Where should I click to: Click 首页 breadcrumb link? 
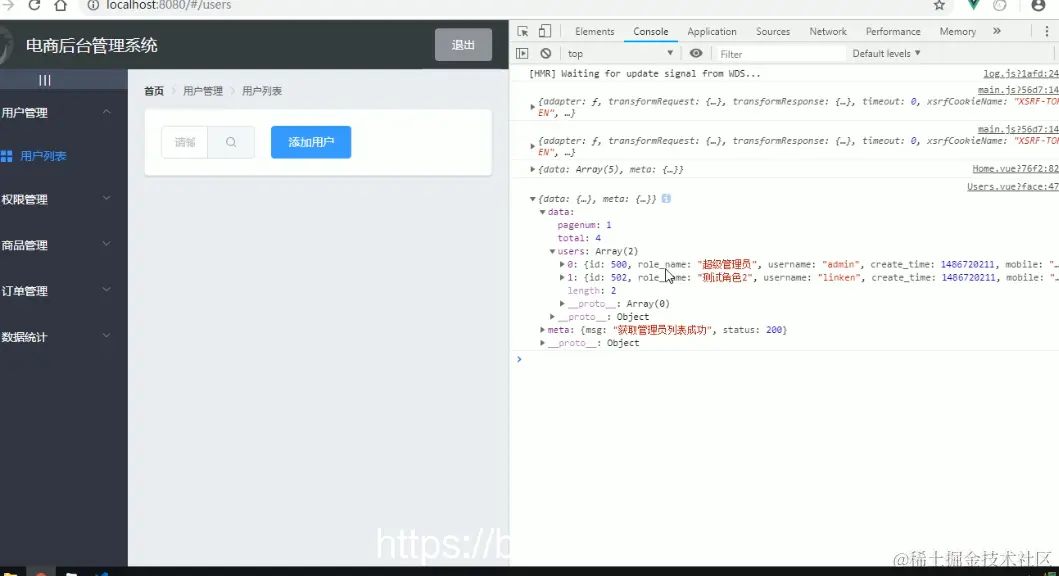coord(154,90)
